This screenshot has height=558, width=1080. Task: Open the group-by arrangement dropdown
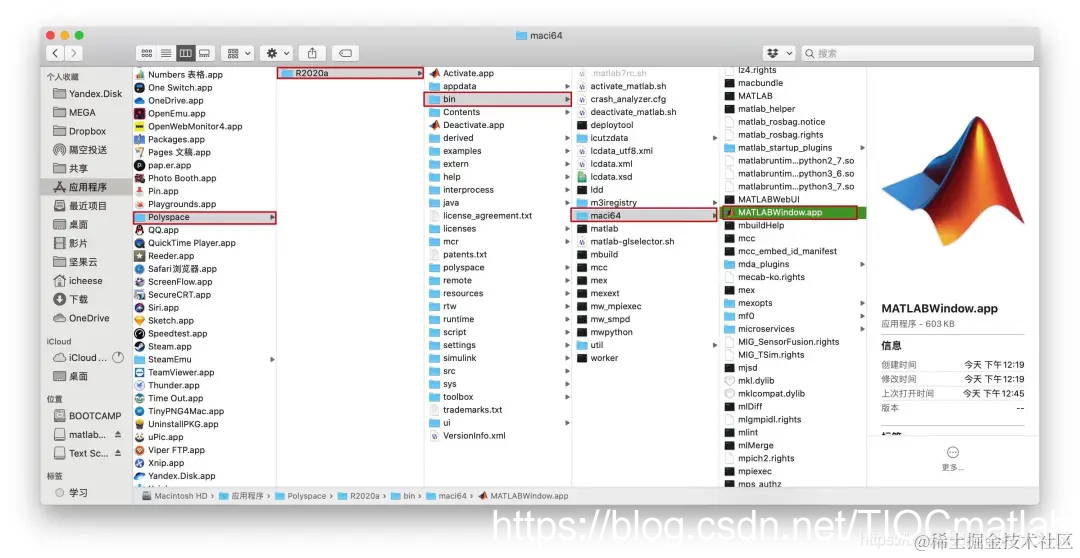pos(238,53)
